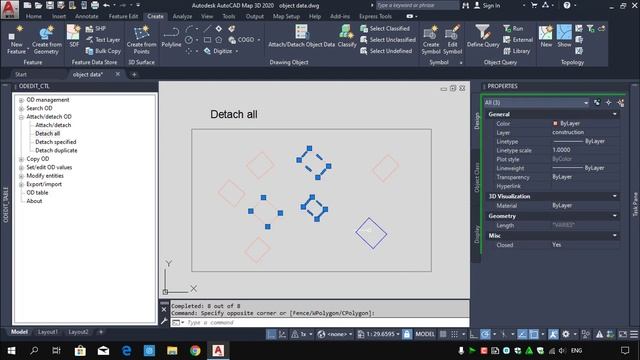Open File Explorer from taskbar
This screenshot has width=640, height=360.
pos(172,351)
